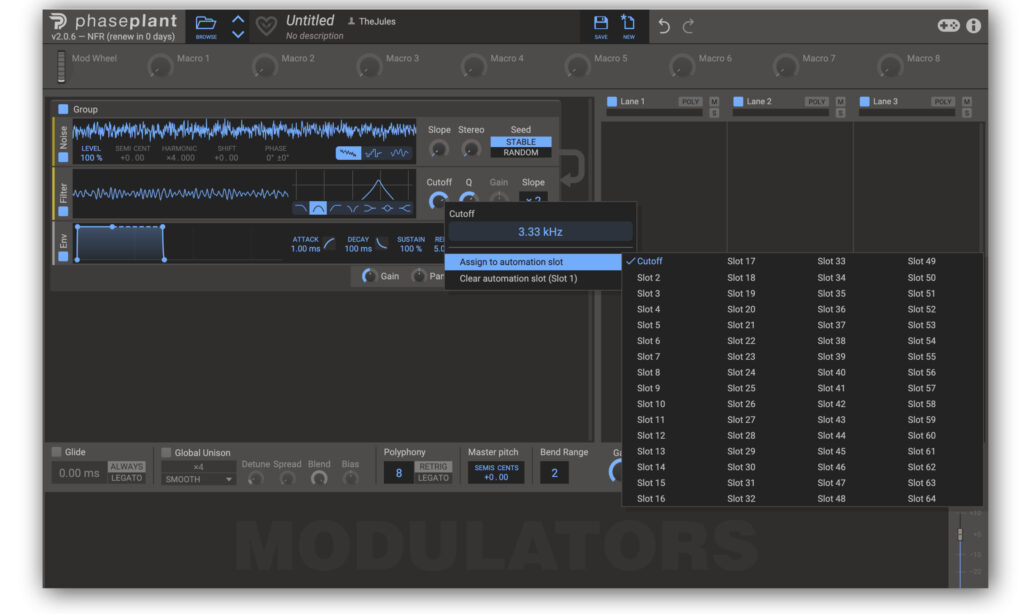
Task: Click the envelope Decay curve icon
Action: click(x=382, y=244)
